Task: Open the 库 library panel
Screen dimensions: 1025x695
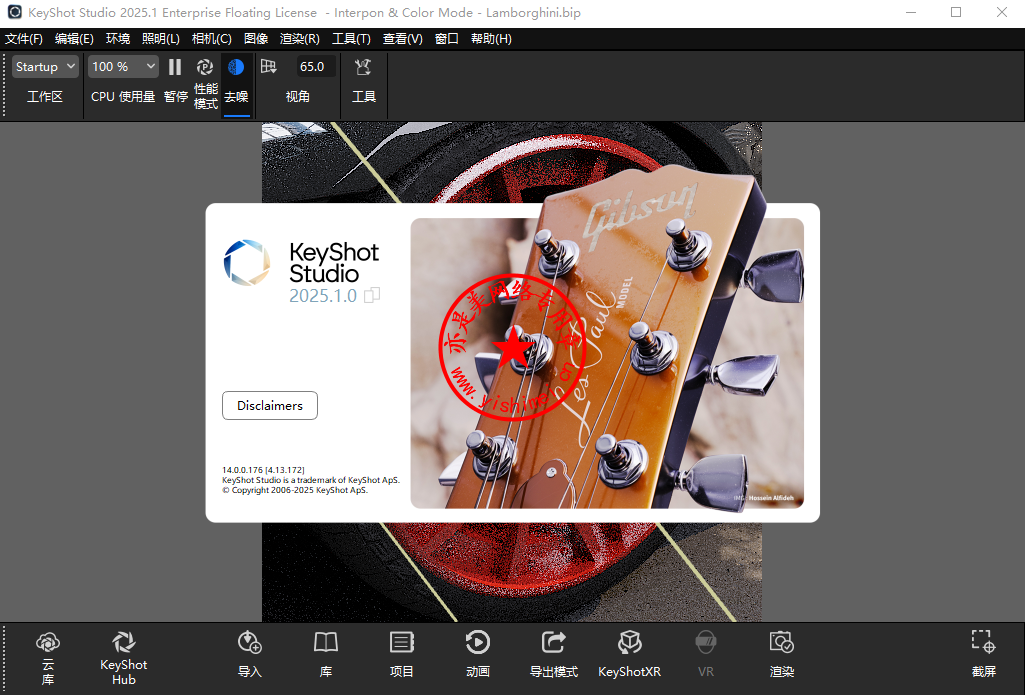Action: pyautogui.click(x=326, y=654)
